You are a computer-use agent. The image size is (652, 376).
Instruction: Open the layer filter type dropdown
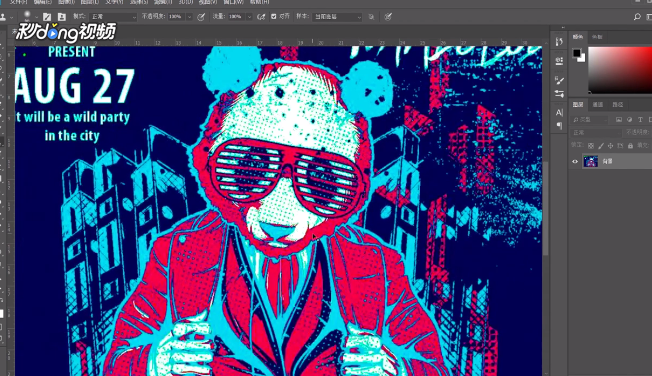tap(590, 120)
